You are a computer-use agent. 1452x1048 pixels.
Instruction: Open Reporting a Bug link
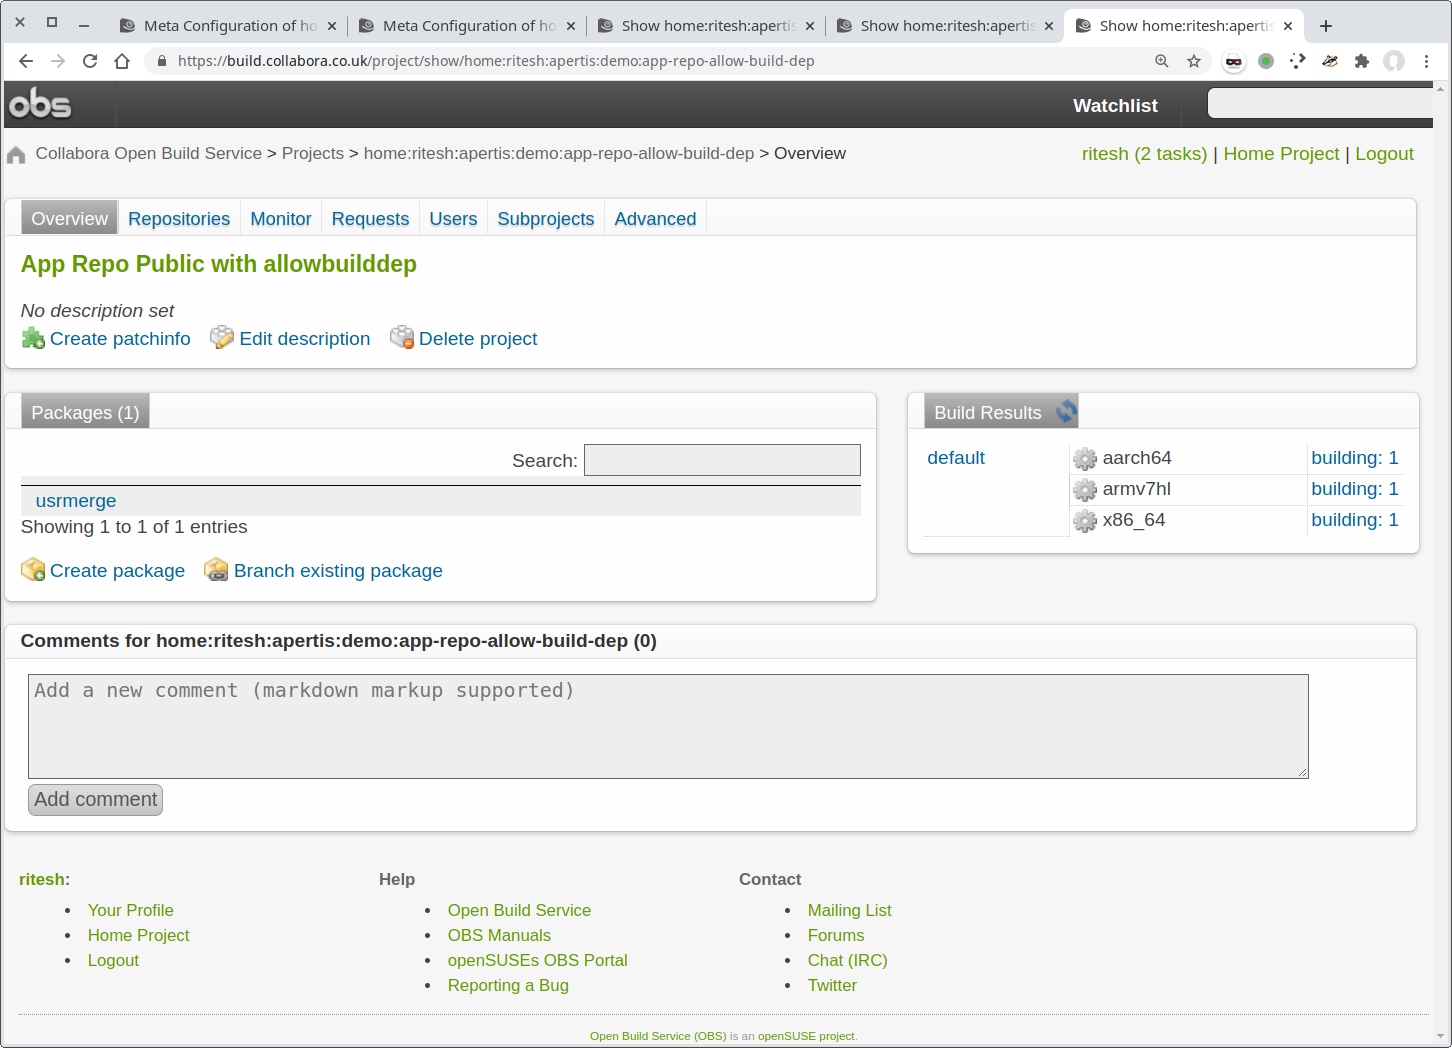click(508, 985)
